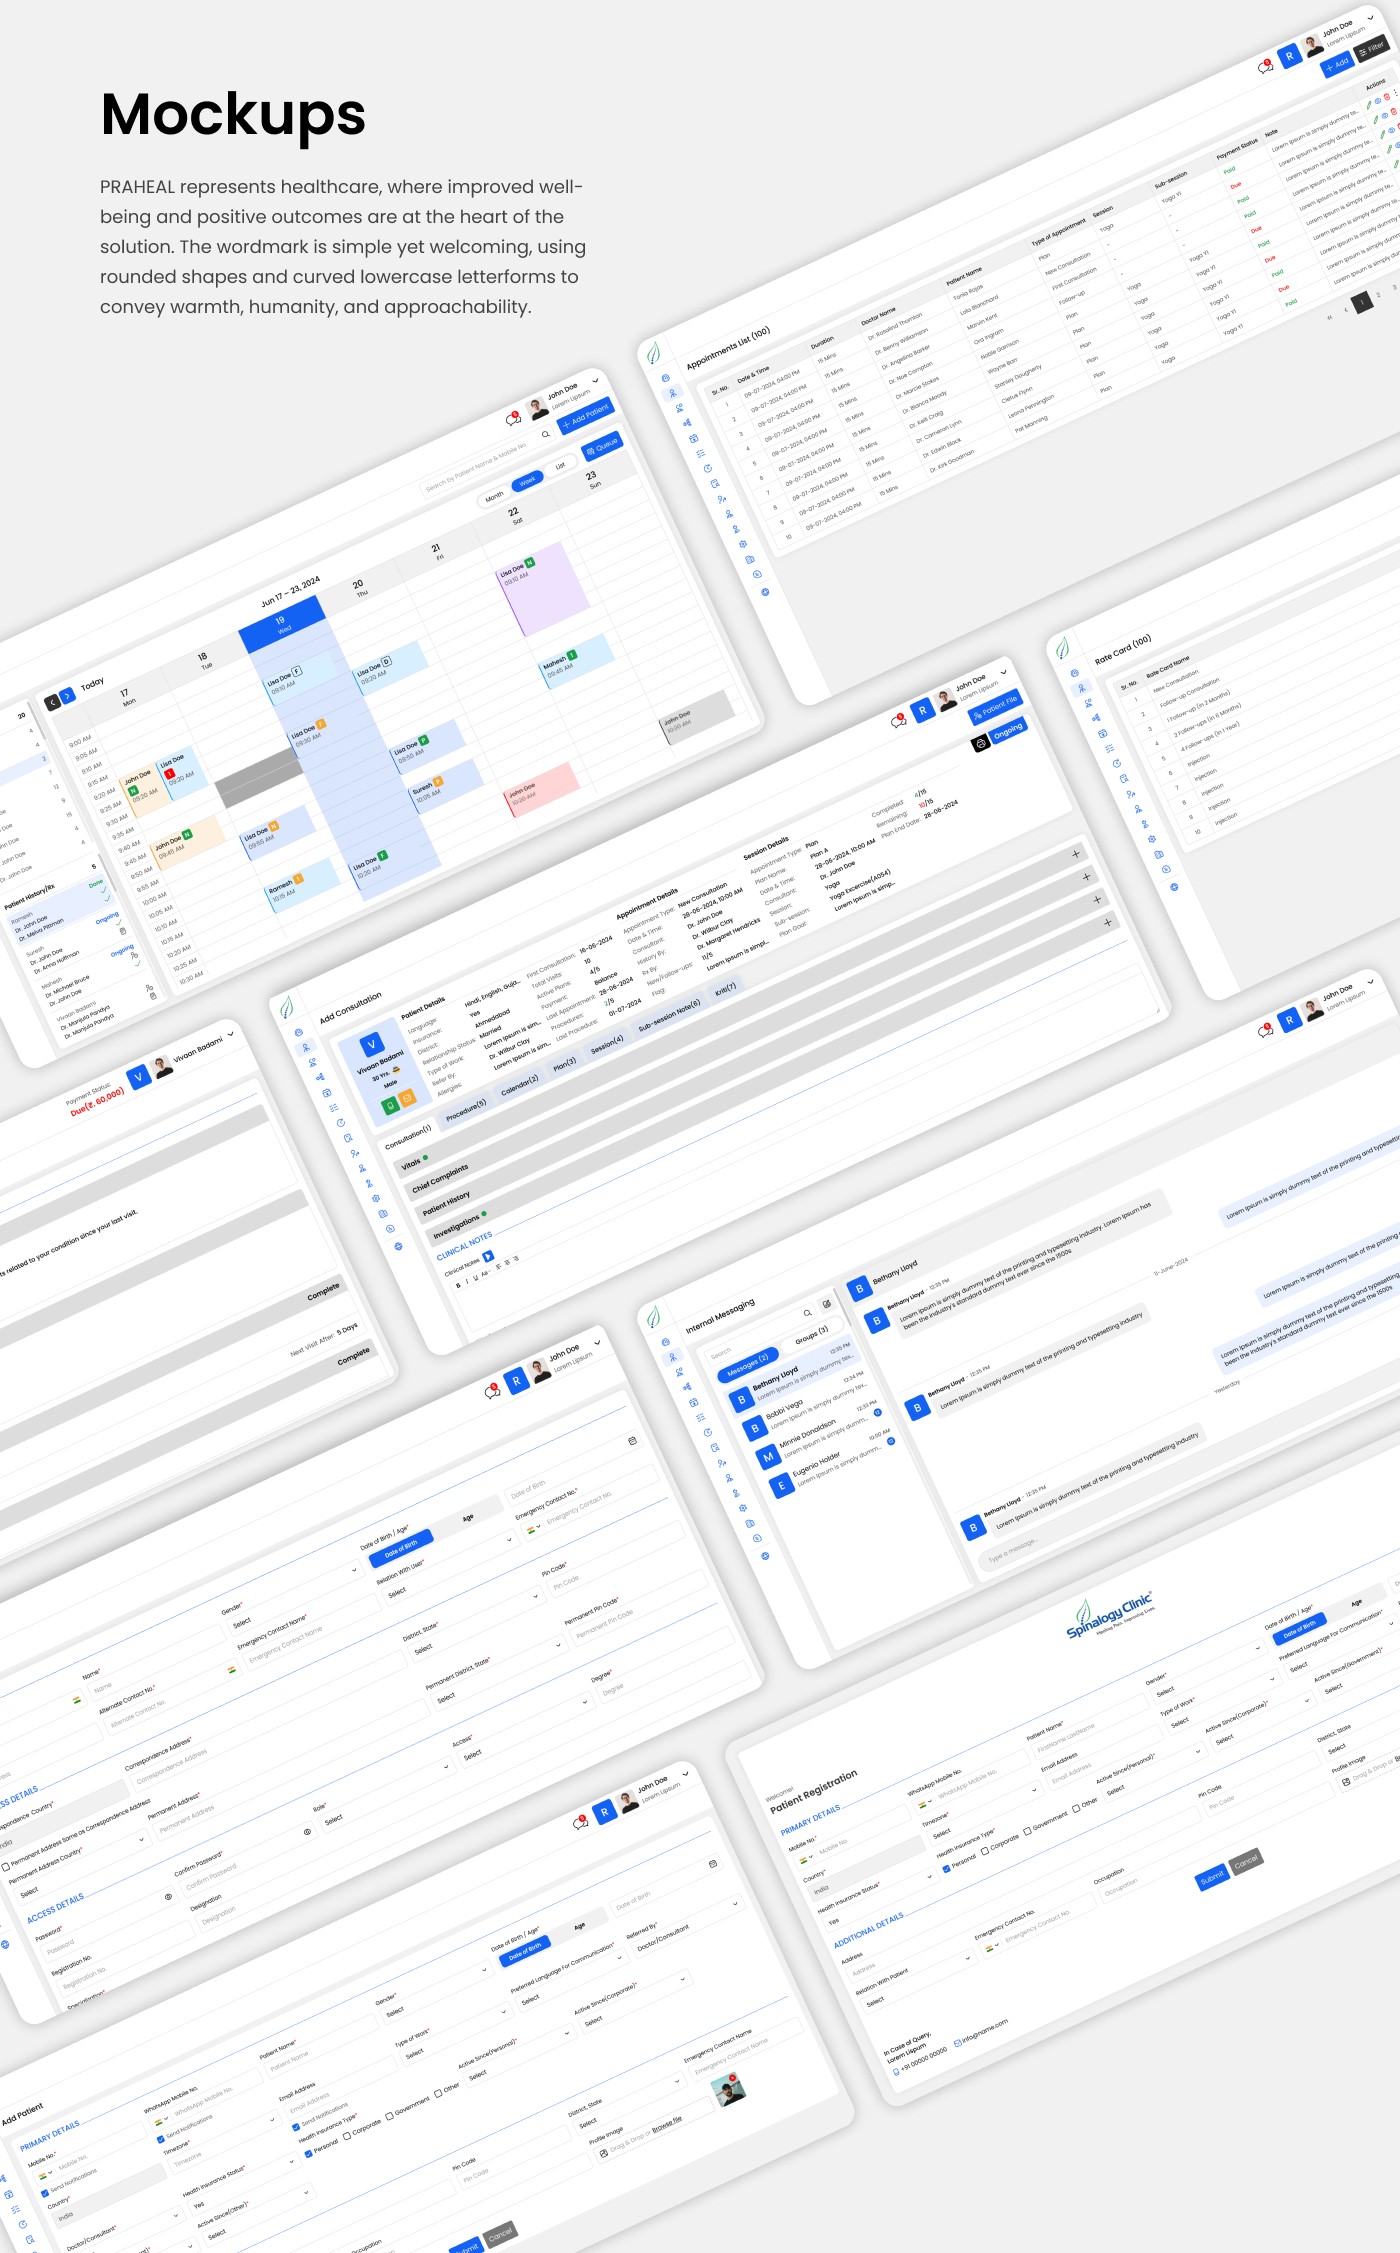Select the Wed 19 highlighted day header
The width and height of the screenshot is (1400, 2253).
[282, 624]
